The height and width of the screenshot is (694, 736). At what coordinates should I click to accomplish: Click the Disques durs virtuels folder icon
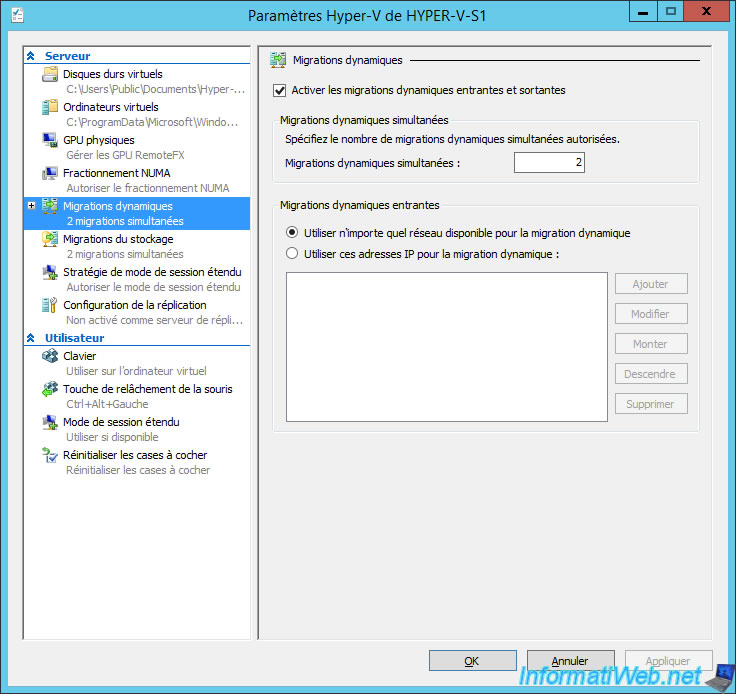(x=50, y=74)
